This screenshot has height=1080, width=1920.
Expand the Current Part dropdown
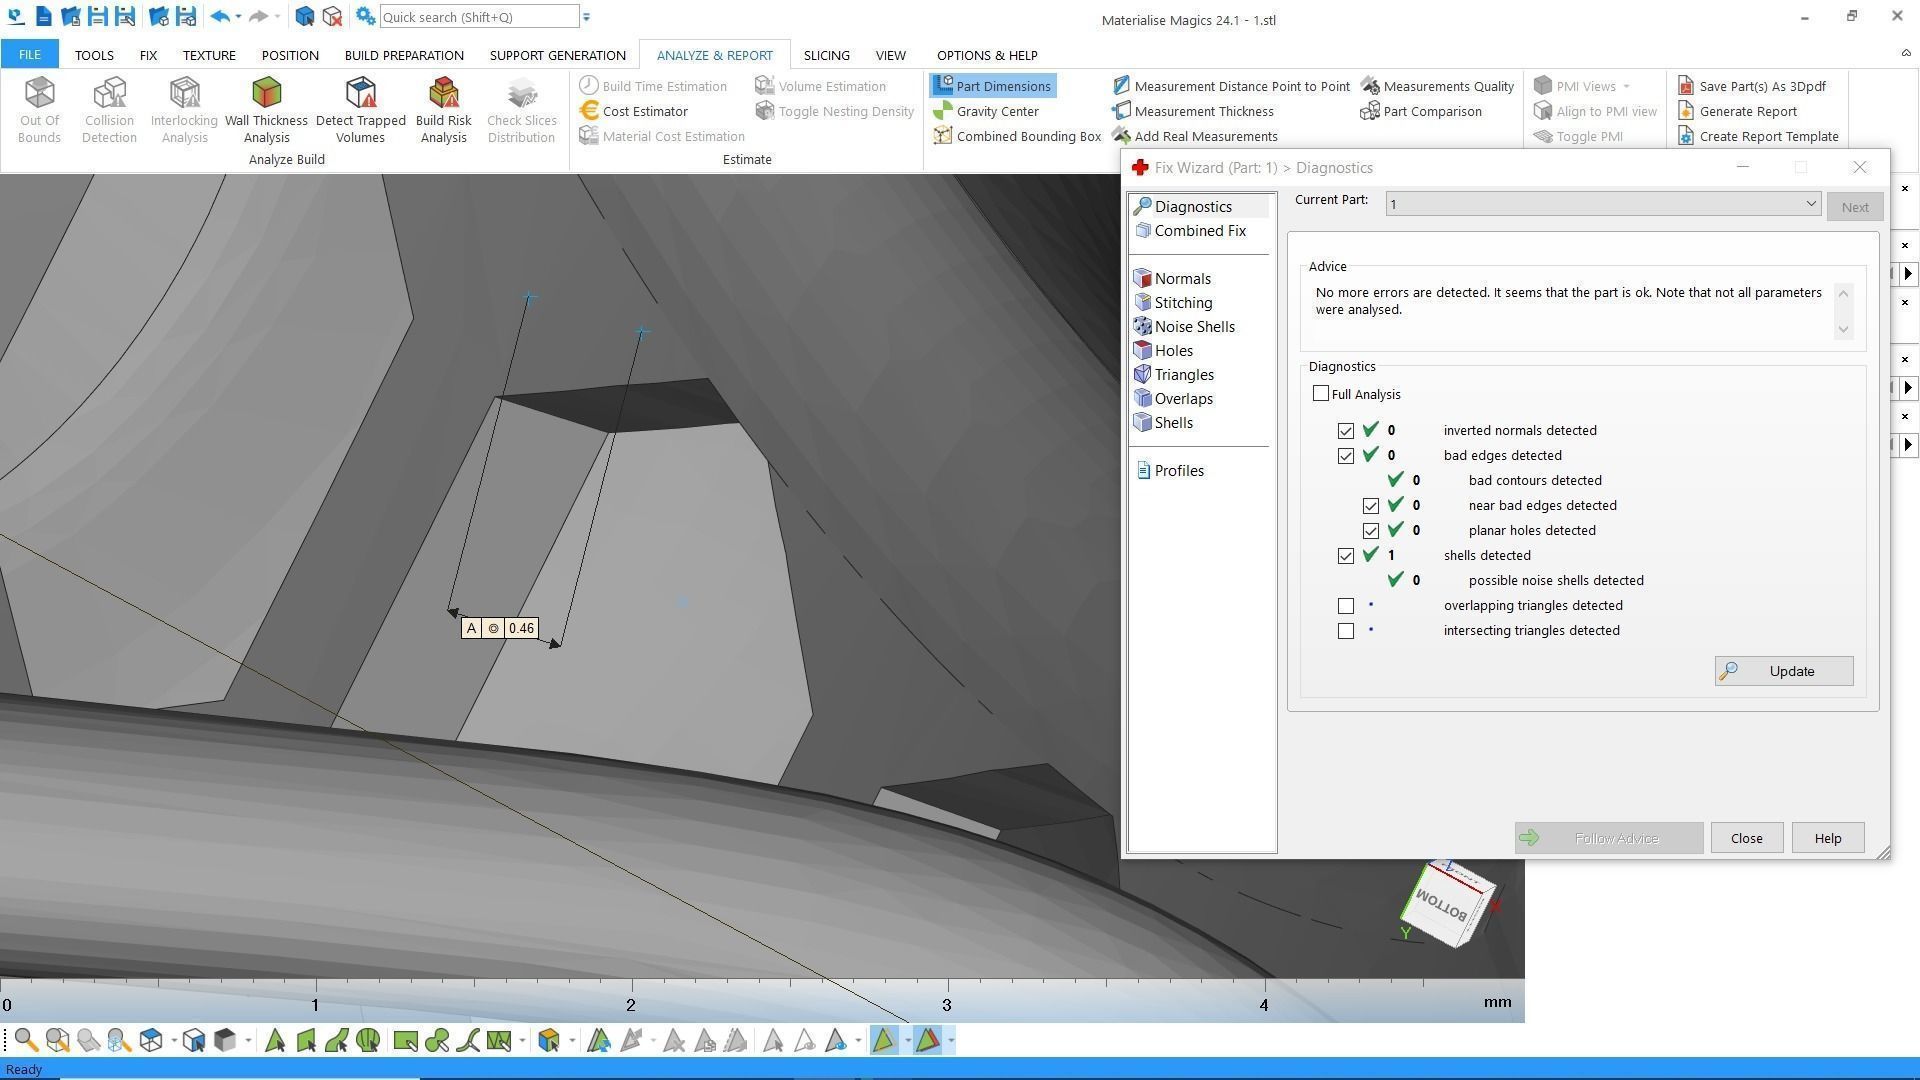tap(1810, 204)
